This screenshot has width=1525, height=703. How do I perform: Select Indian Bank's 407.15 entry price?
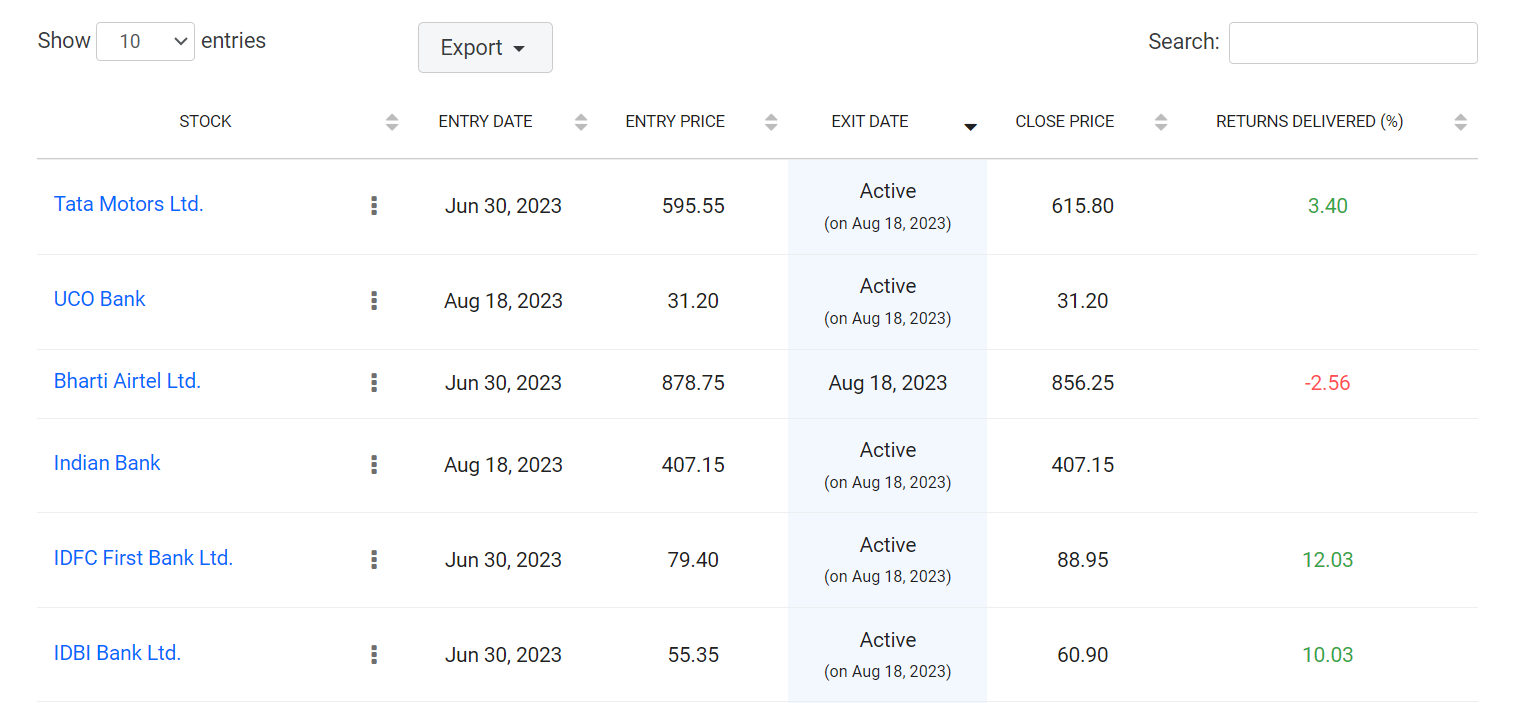click(693, 465)
